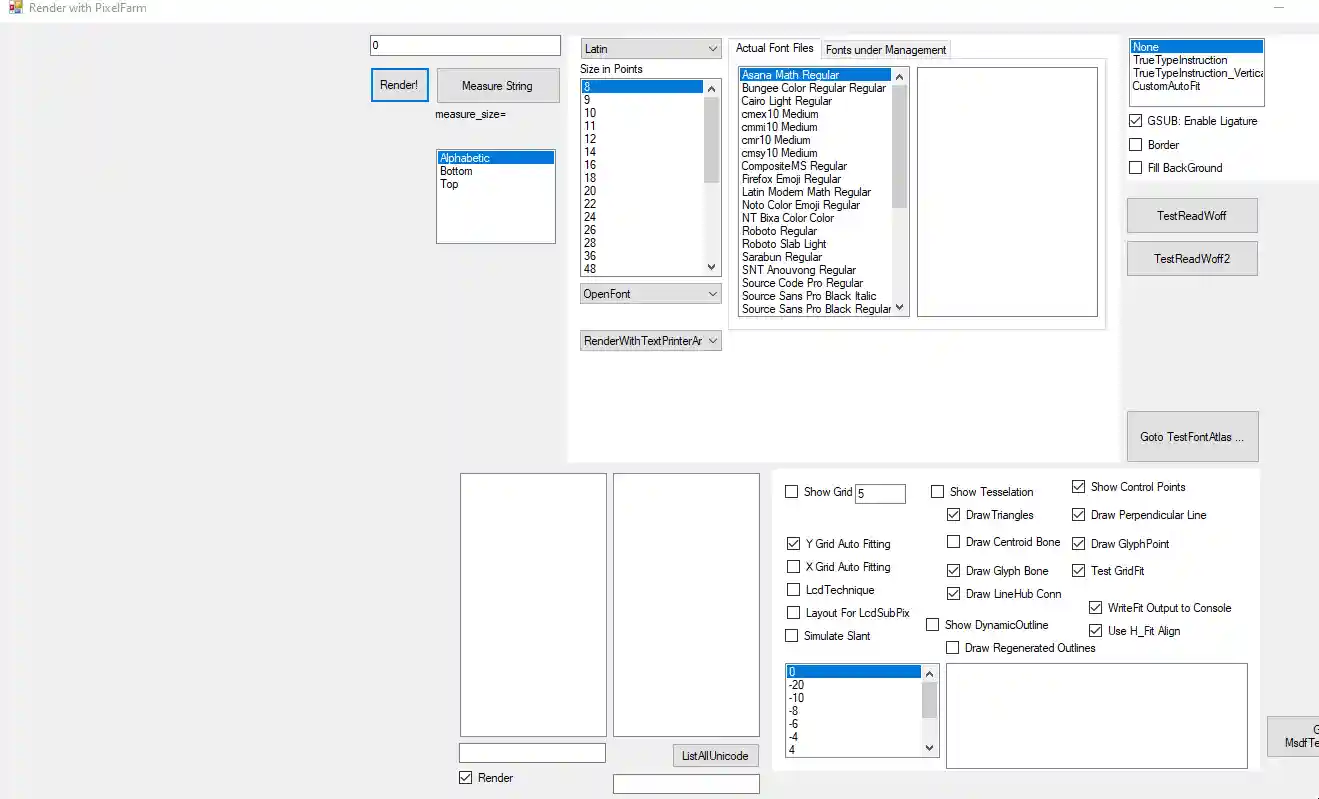Viewport: 1319px width, 799px height.
Task: Switch to Fonts under Management tab
Action: pos(885,50)
